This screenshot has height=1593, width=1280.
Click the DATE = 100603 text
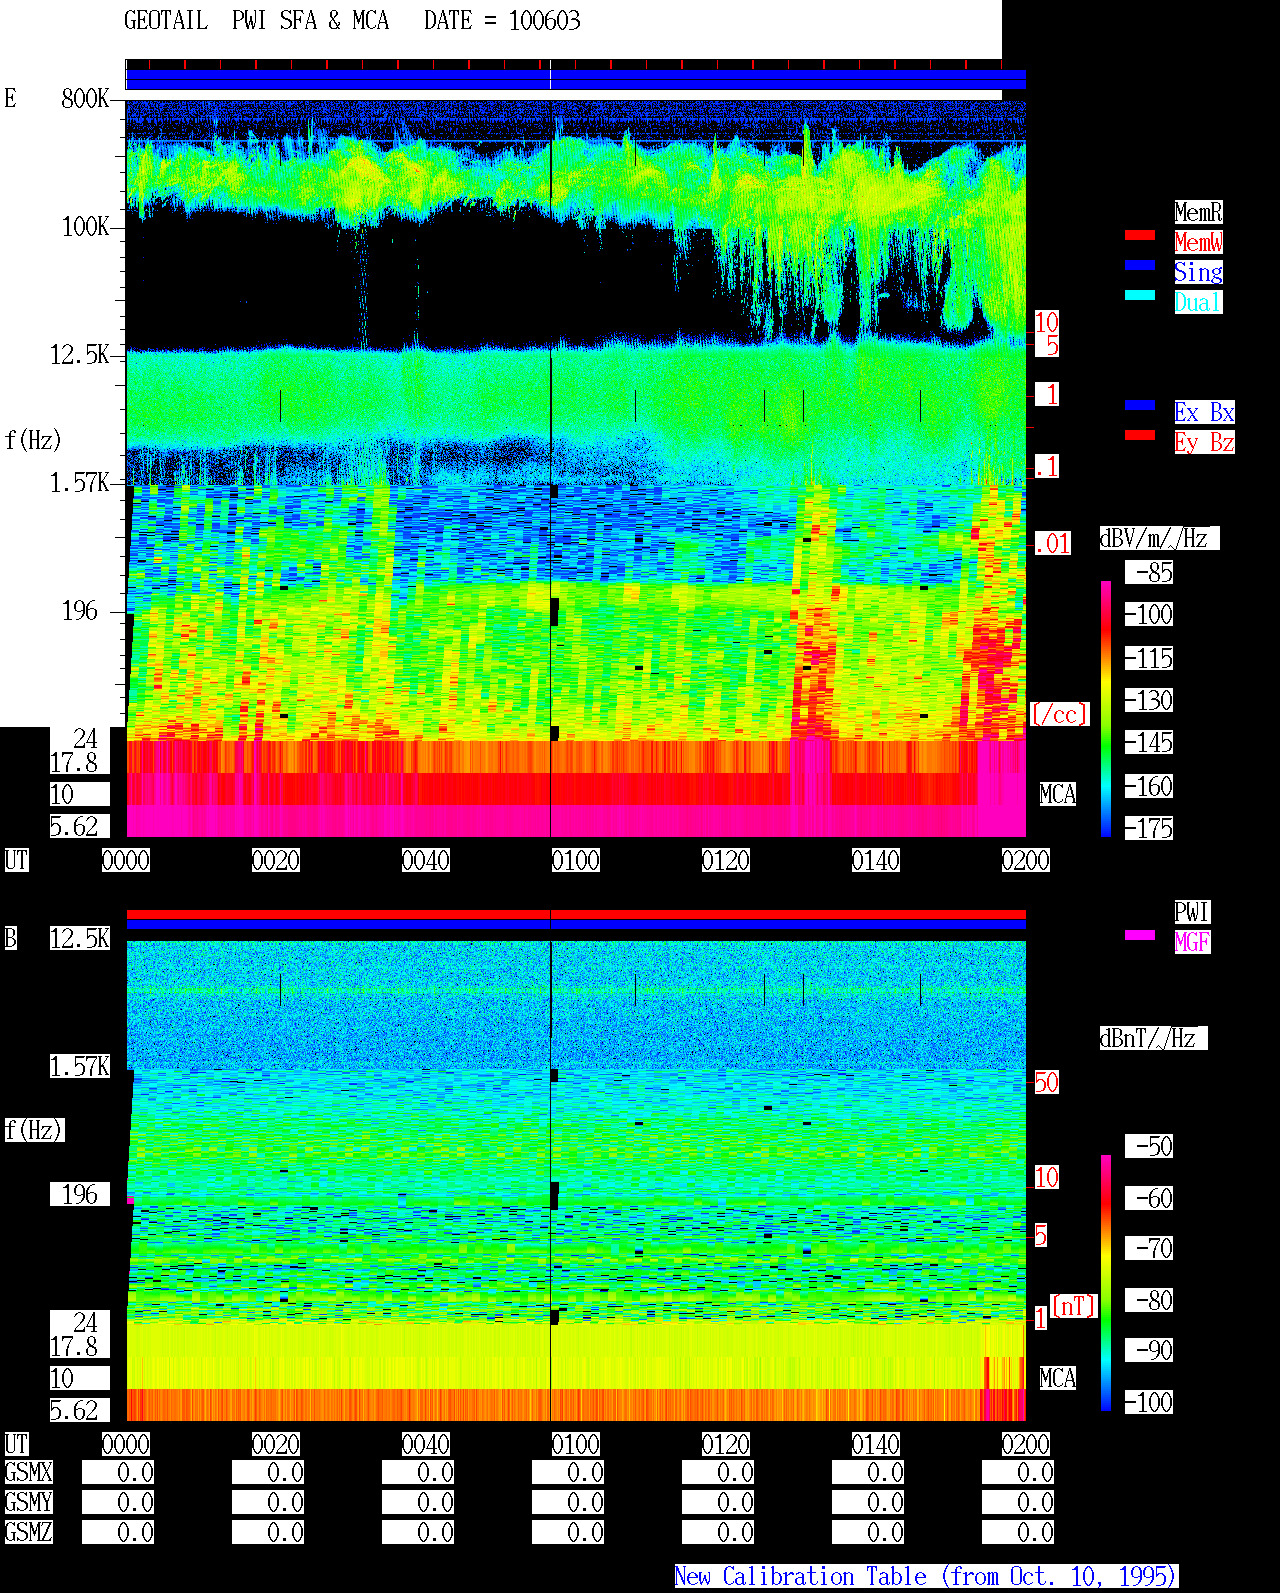[x=502, y=21]
